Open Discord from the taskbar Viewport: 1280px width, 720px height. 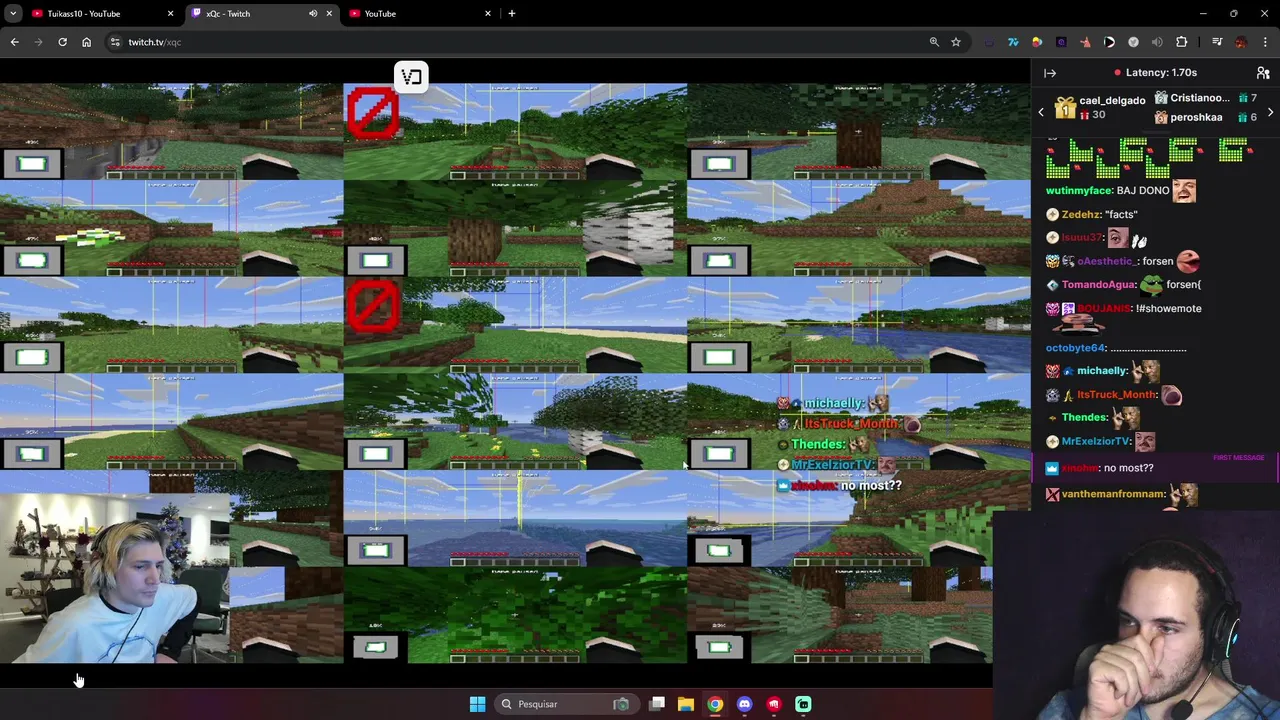(x=744, y=704)
